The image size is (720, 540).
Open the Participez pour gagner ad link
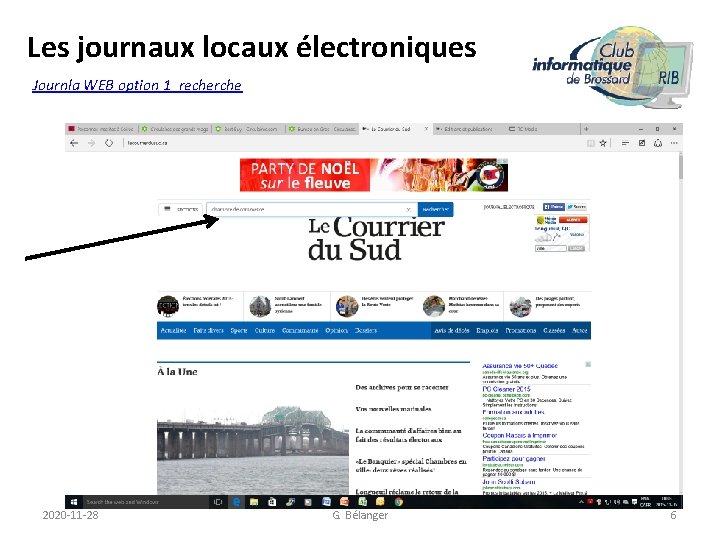coord(514,458)
